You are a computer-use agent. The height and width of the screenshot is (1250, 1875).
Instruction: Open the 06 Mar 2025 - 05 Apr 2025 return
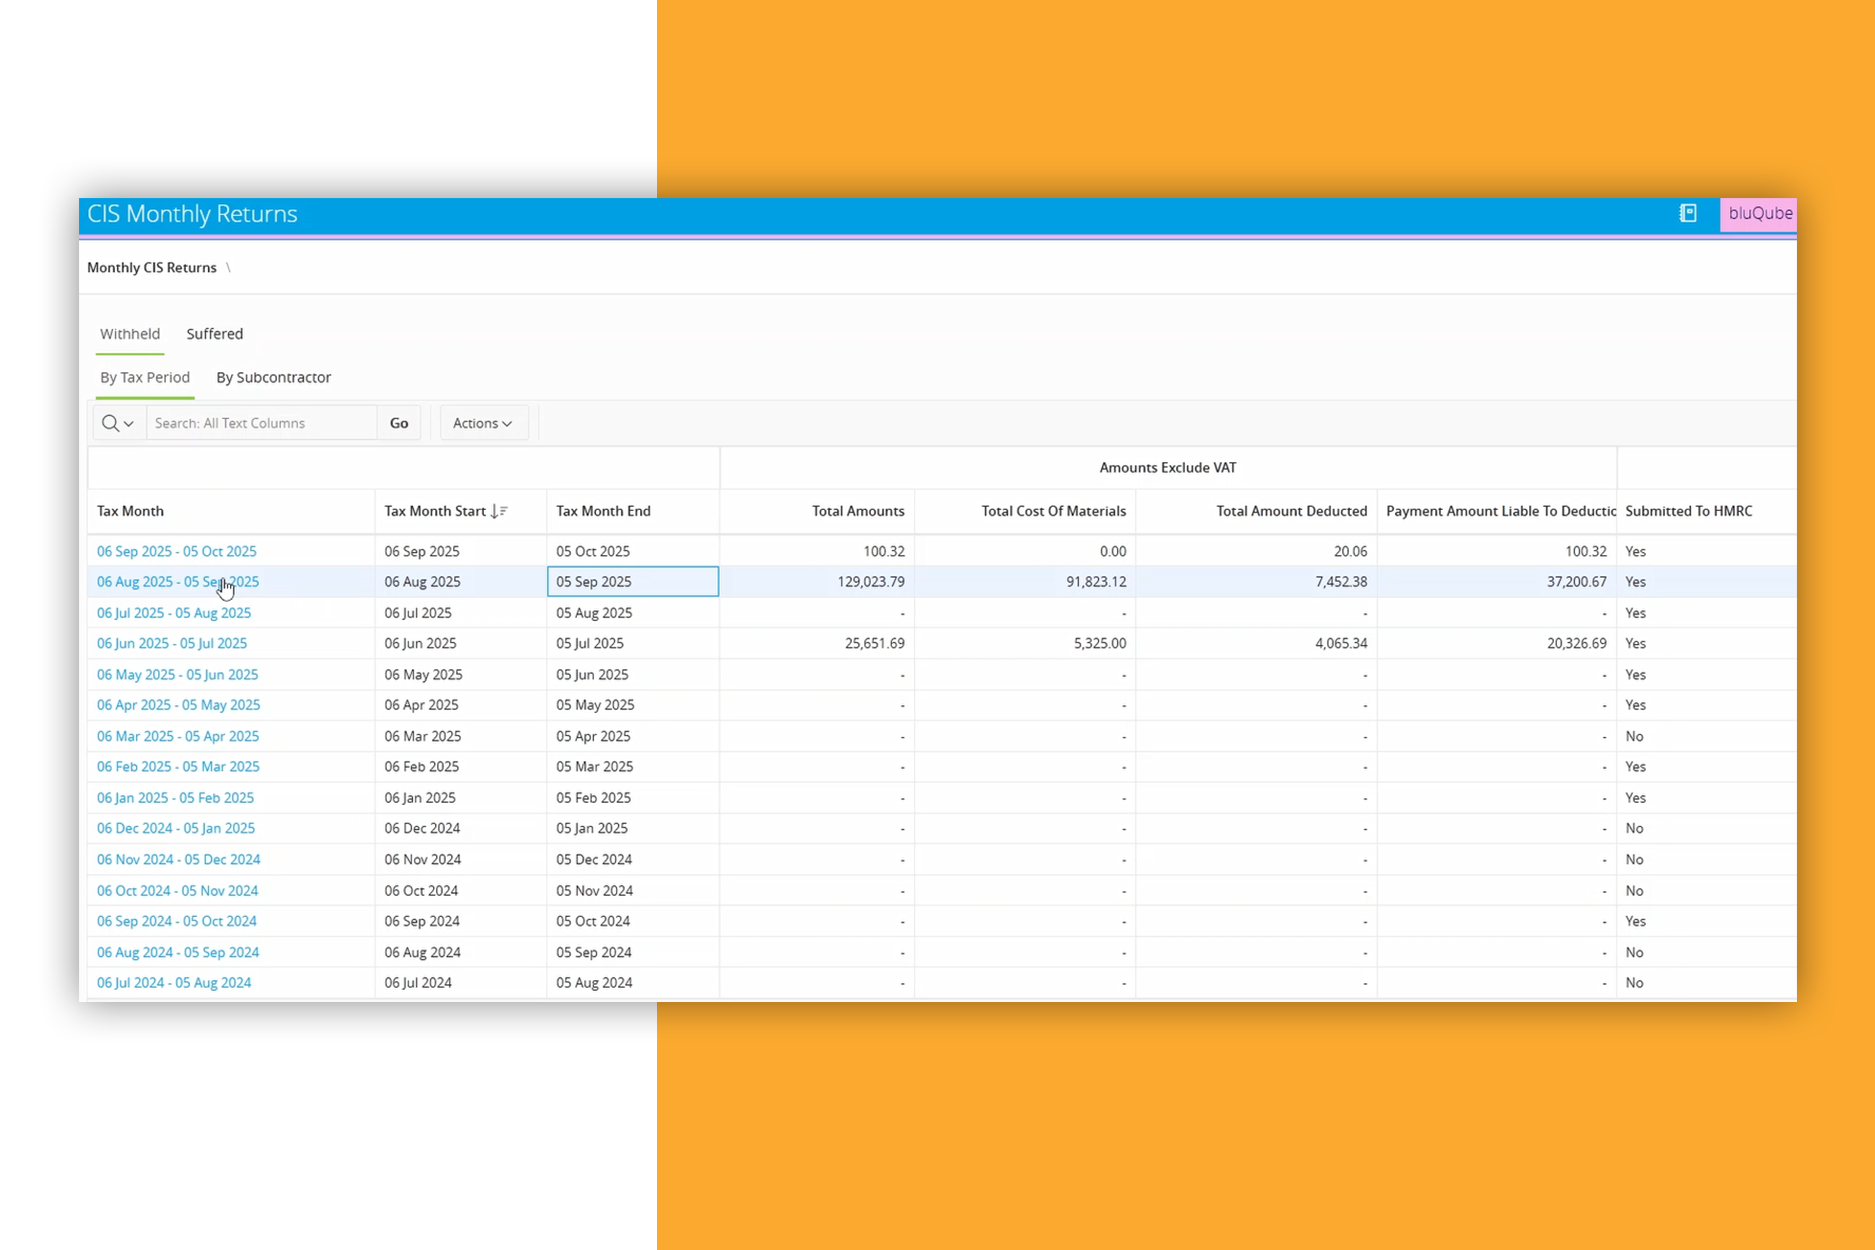coord(178,736)
